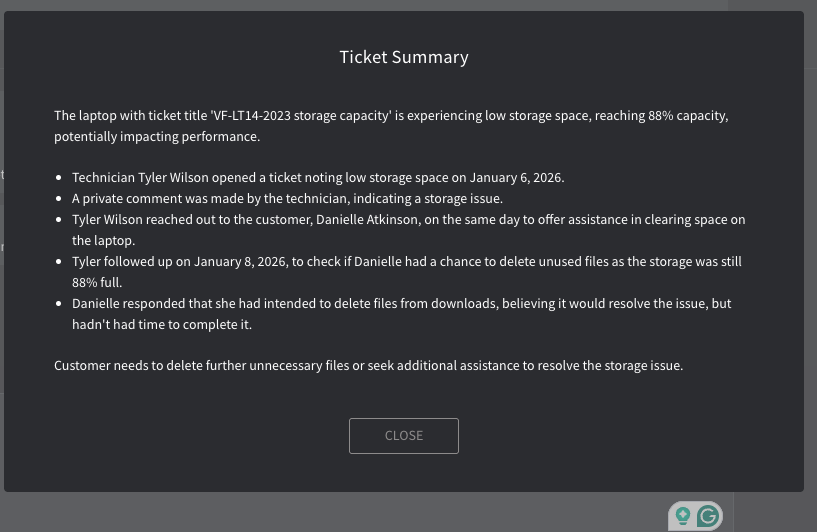Select the 'potentially impacting performance' line
This screenshot has width=817, height=532.
[157, 137]
